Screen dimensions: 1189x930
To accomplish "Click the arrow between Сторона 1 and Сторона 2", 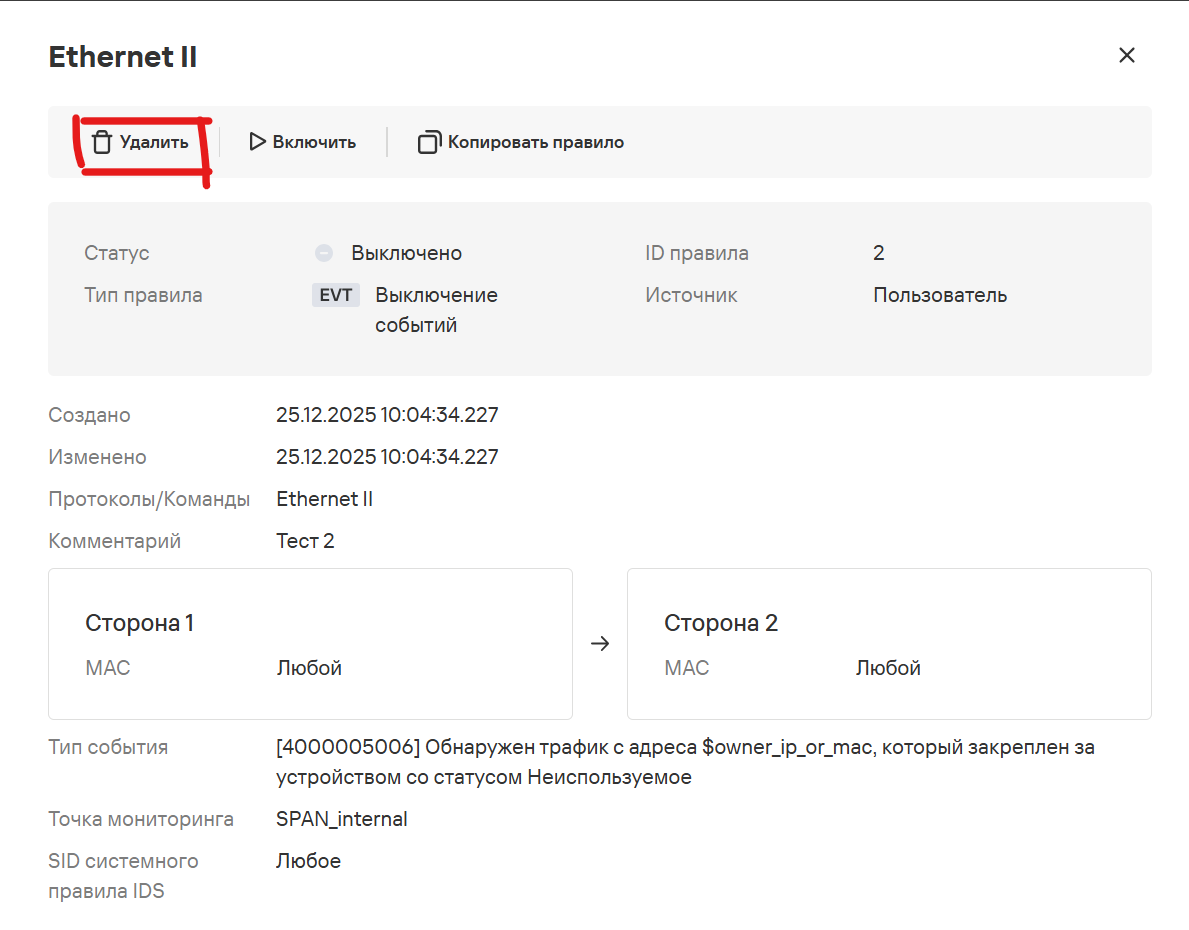I will coord(600,644).
